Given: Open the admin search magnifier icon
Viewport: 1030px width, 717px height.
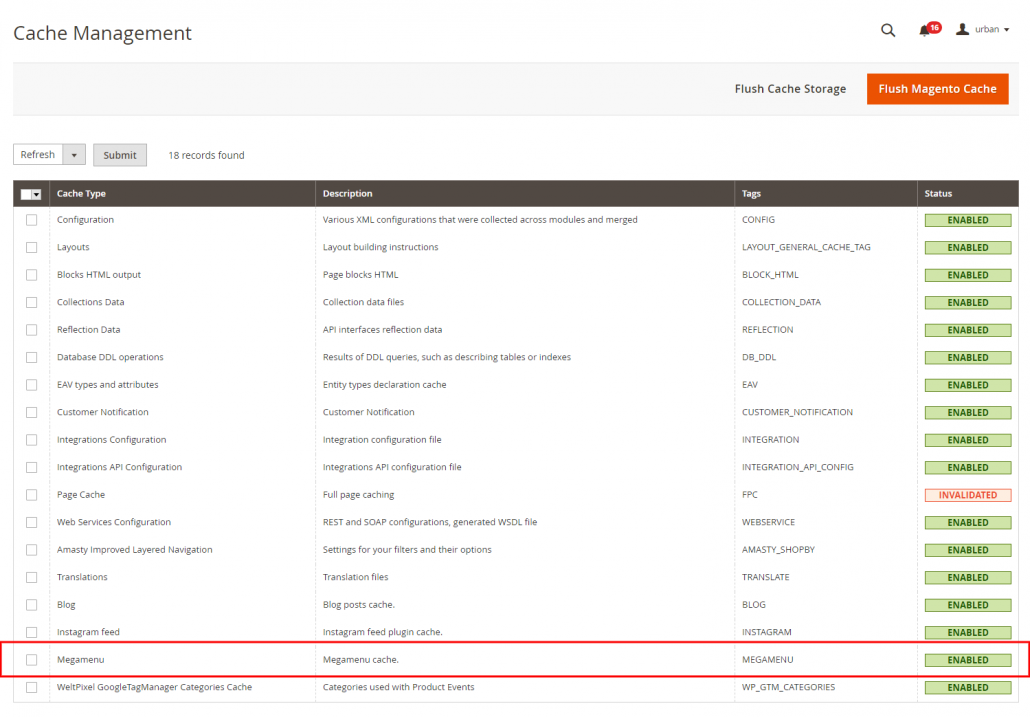Looking at the screenshot, I should (x=888, y=30).
